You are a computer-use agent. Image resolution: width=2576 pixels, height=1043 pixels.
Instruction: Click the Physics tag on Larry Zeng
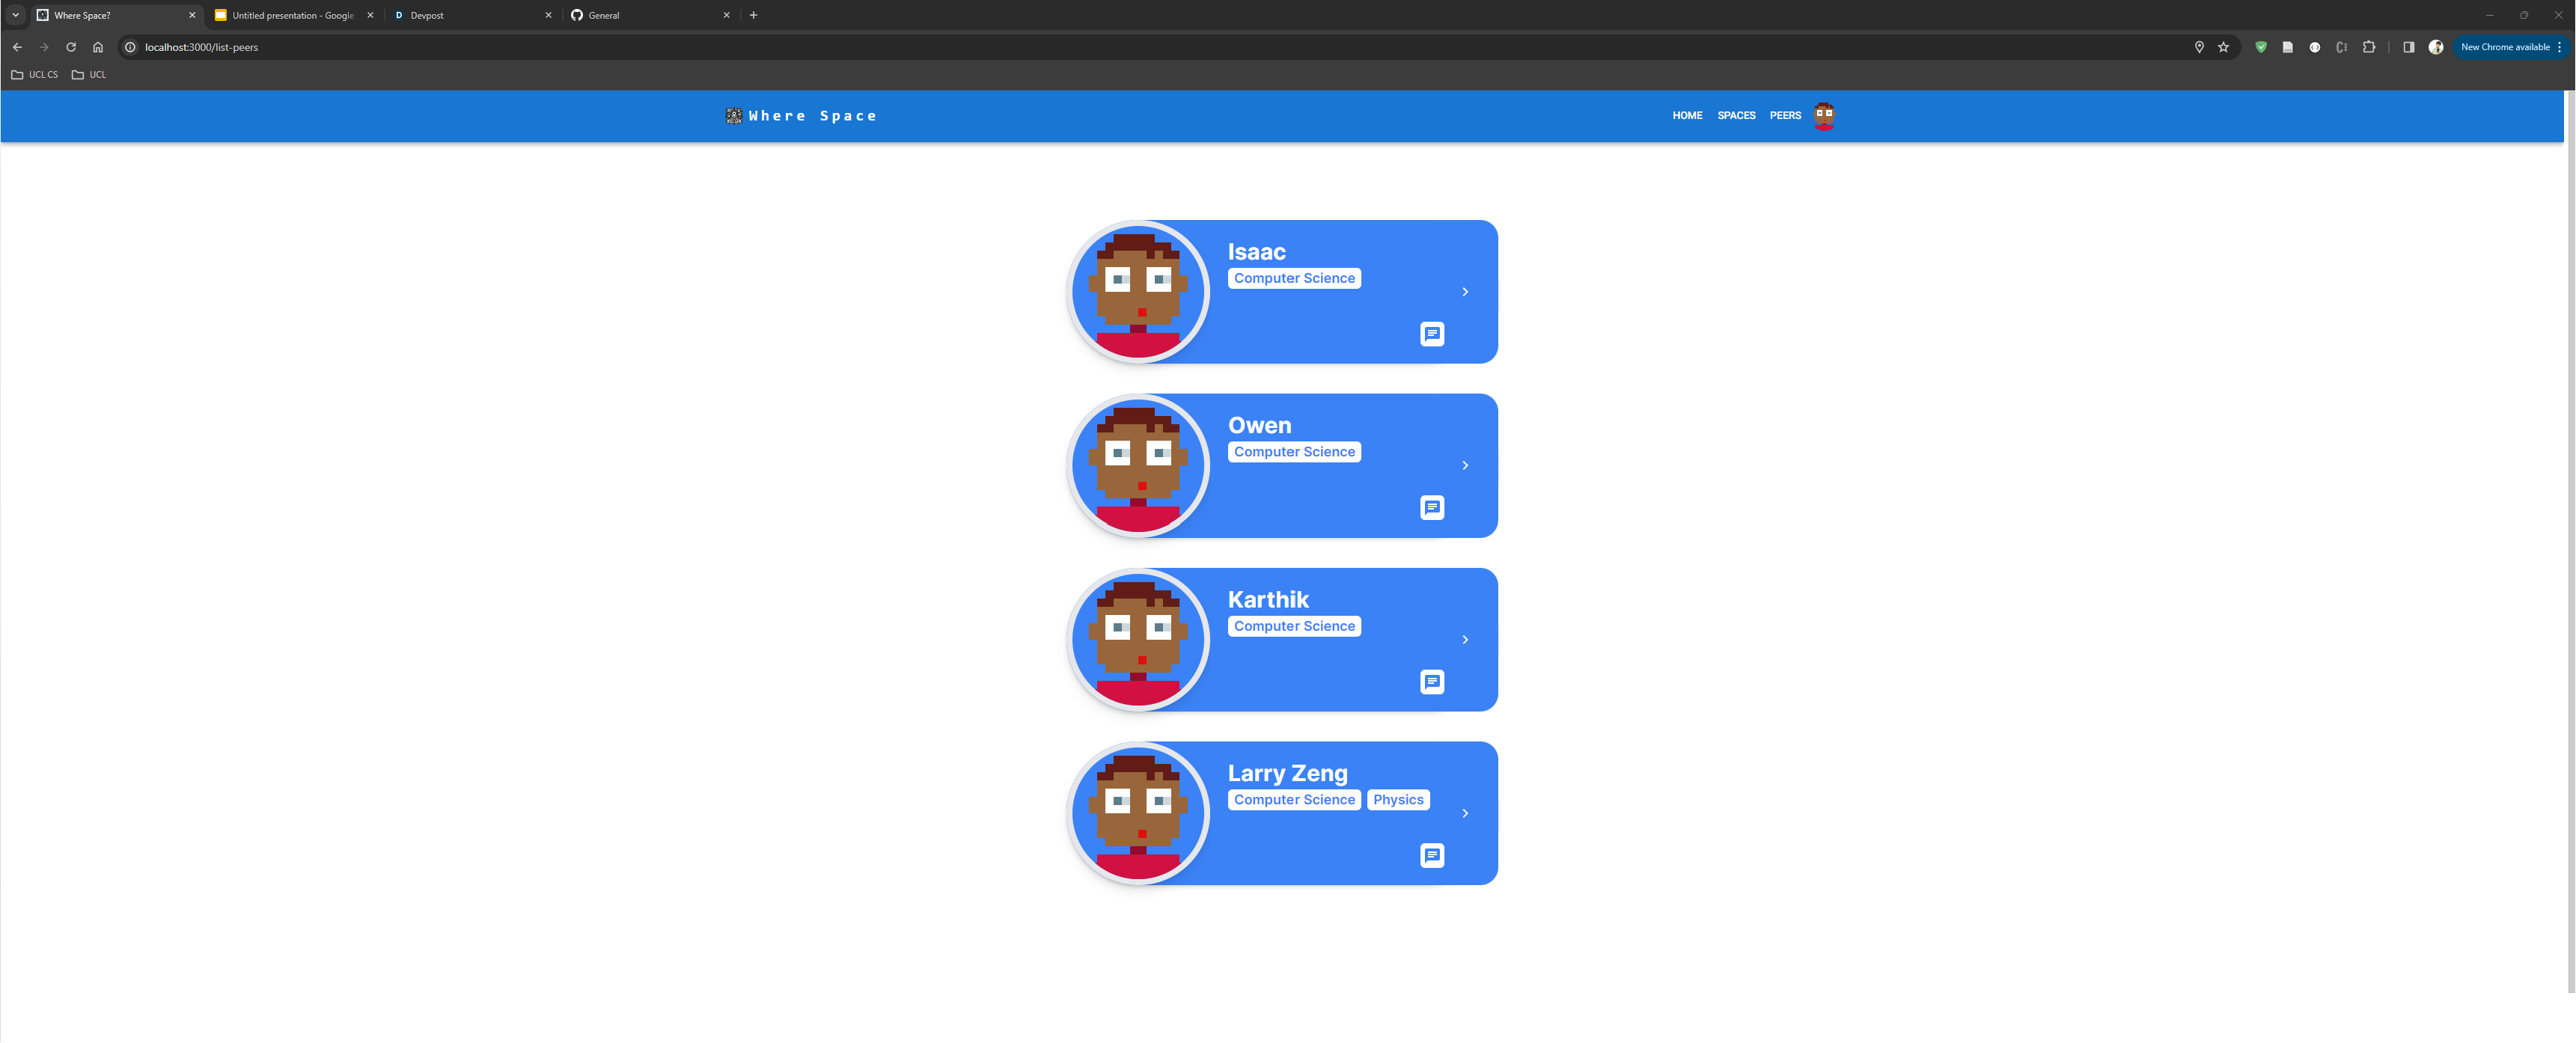click(x=1397, y=800)
